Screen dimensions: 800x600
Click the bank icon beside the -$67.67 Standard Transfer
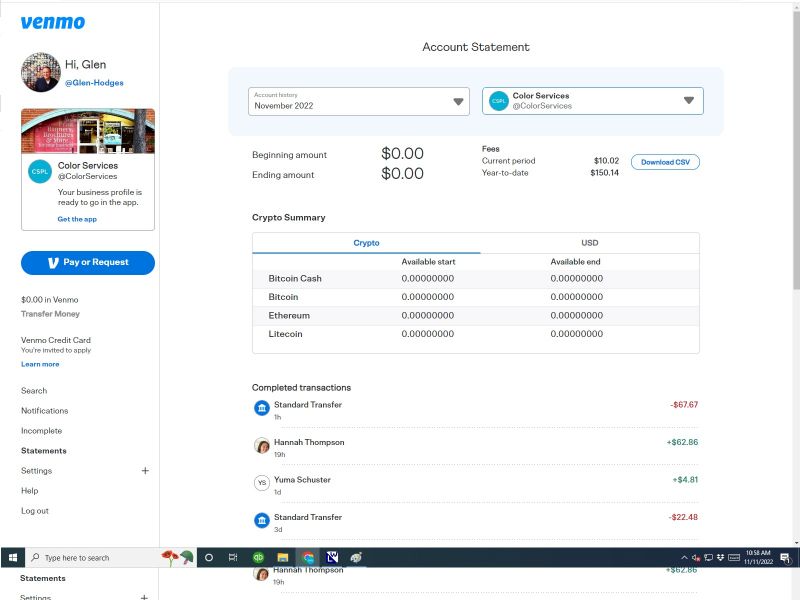pos(262,408)
